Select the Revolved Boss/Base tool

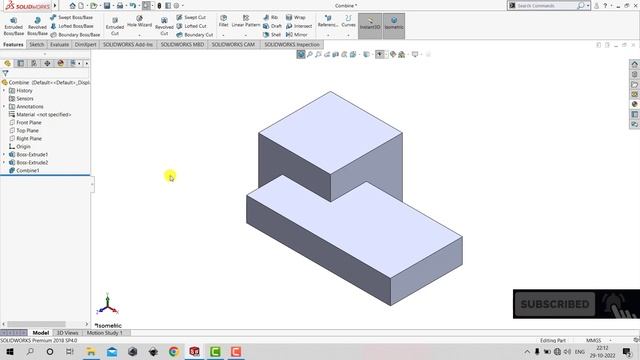point(37,26)
